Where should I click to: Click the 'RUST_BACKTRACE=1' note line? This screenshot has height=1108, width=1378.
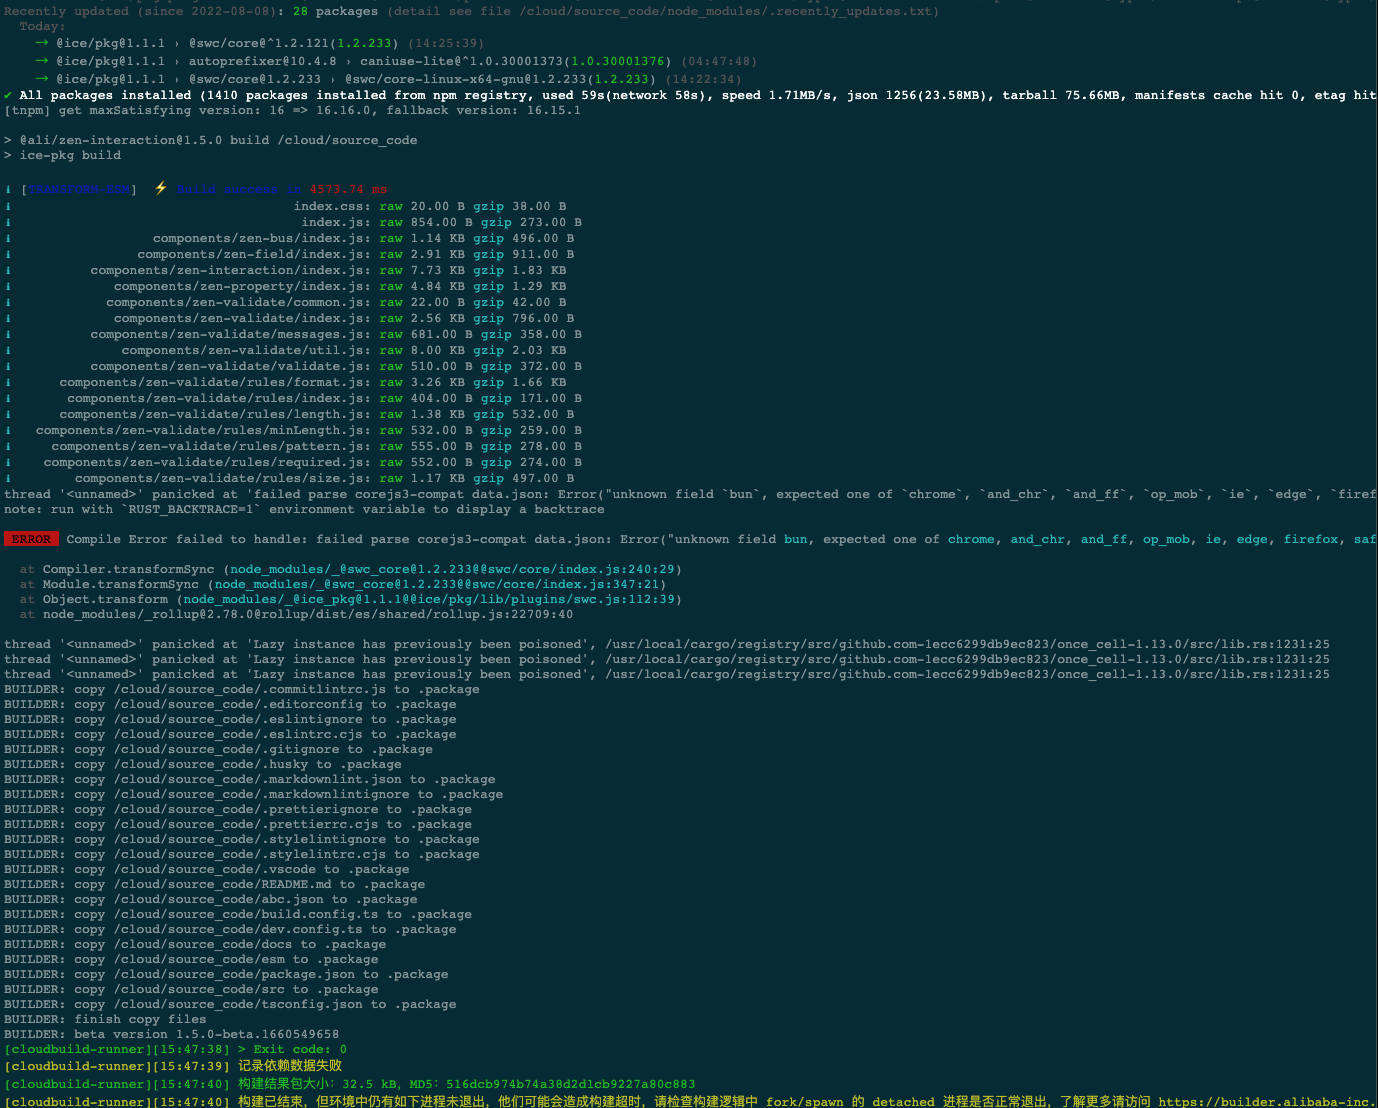click(304, 509)
